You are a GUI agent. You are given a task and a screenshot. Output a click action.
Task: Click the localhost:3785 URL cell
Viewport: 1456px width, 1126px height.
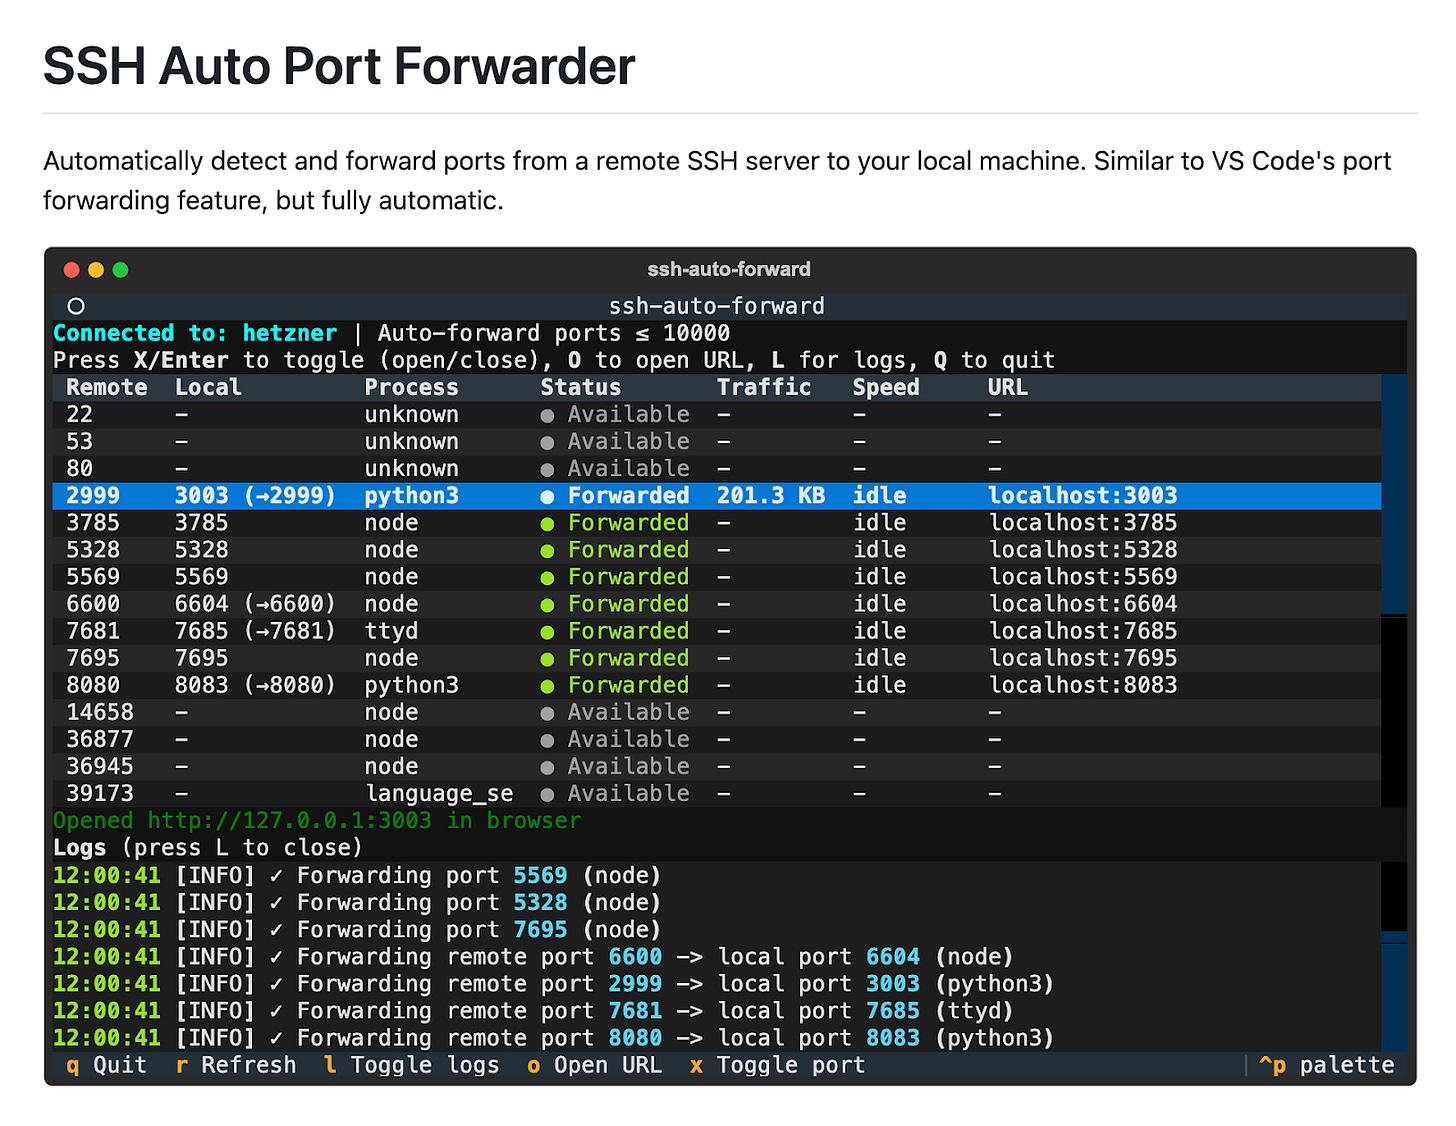1083,523
